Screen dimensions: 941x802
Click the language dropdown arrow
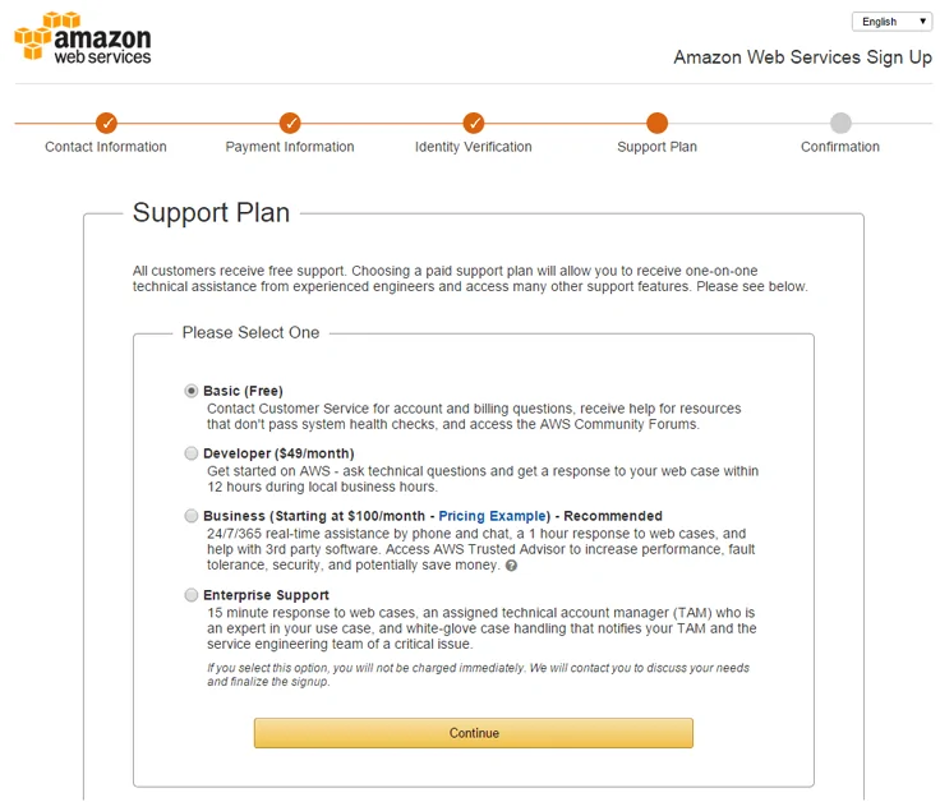[922, 22]
